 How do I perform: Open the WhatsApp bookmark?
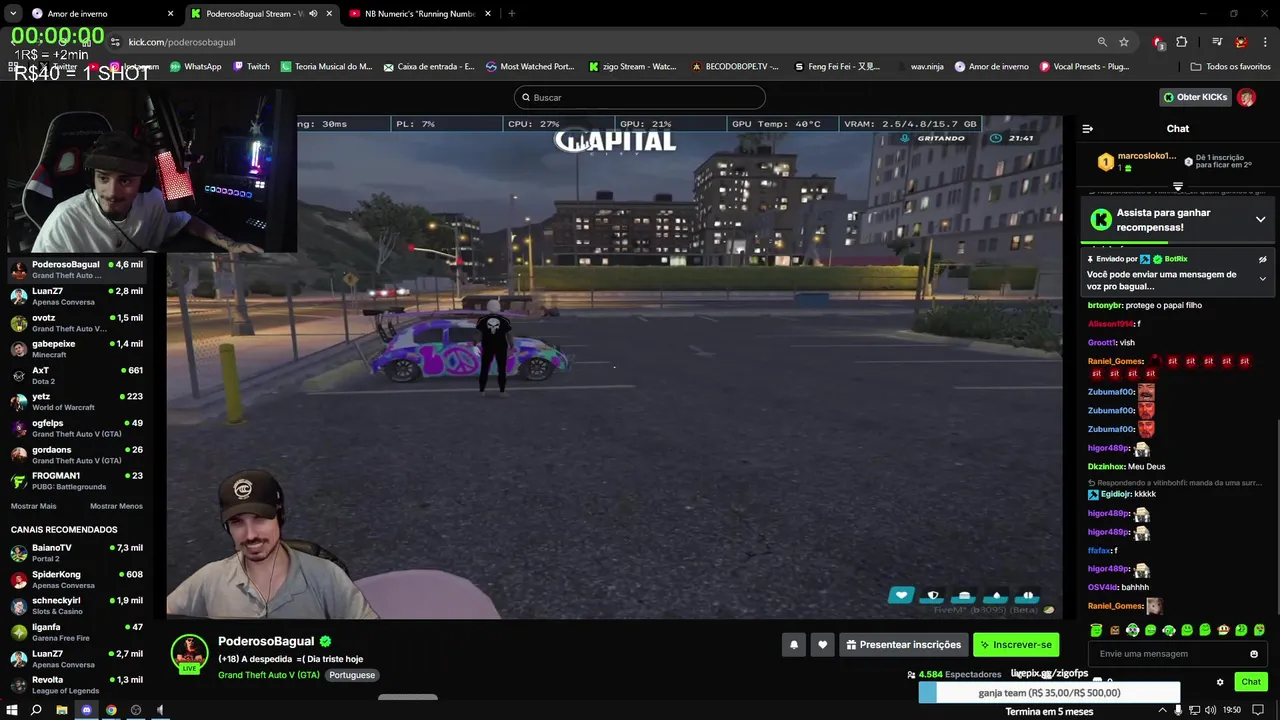pyautogui.click(x=195, y=67)
